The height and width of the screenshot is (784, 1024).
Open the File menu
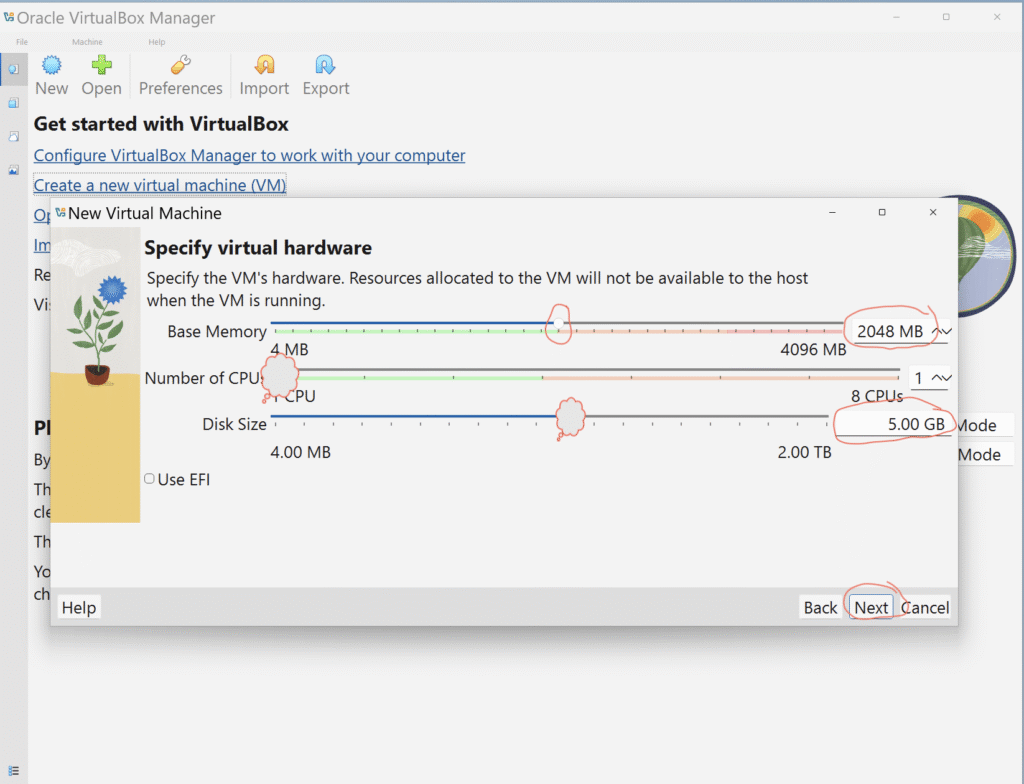pos(22,42)
